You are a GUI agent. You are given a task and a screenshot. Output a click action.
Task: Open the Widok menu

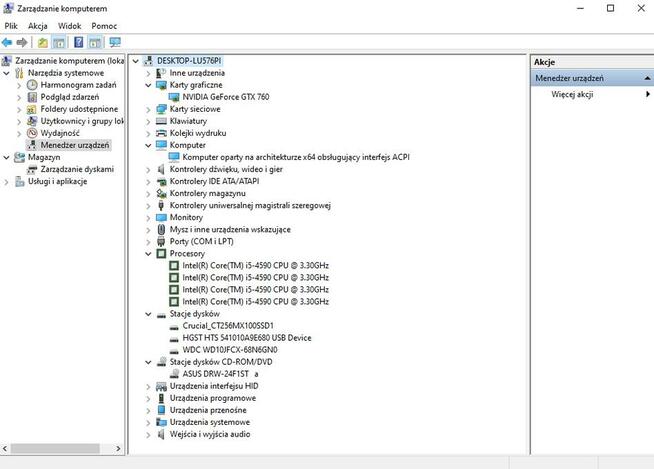coord(70,26)
